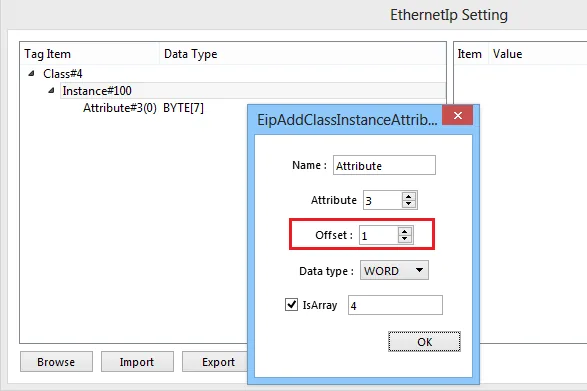
Task: Increase the Offset value with up arrow
Action: coord(404,231)
